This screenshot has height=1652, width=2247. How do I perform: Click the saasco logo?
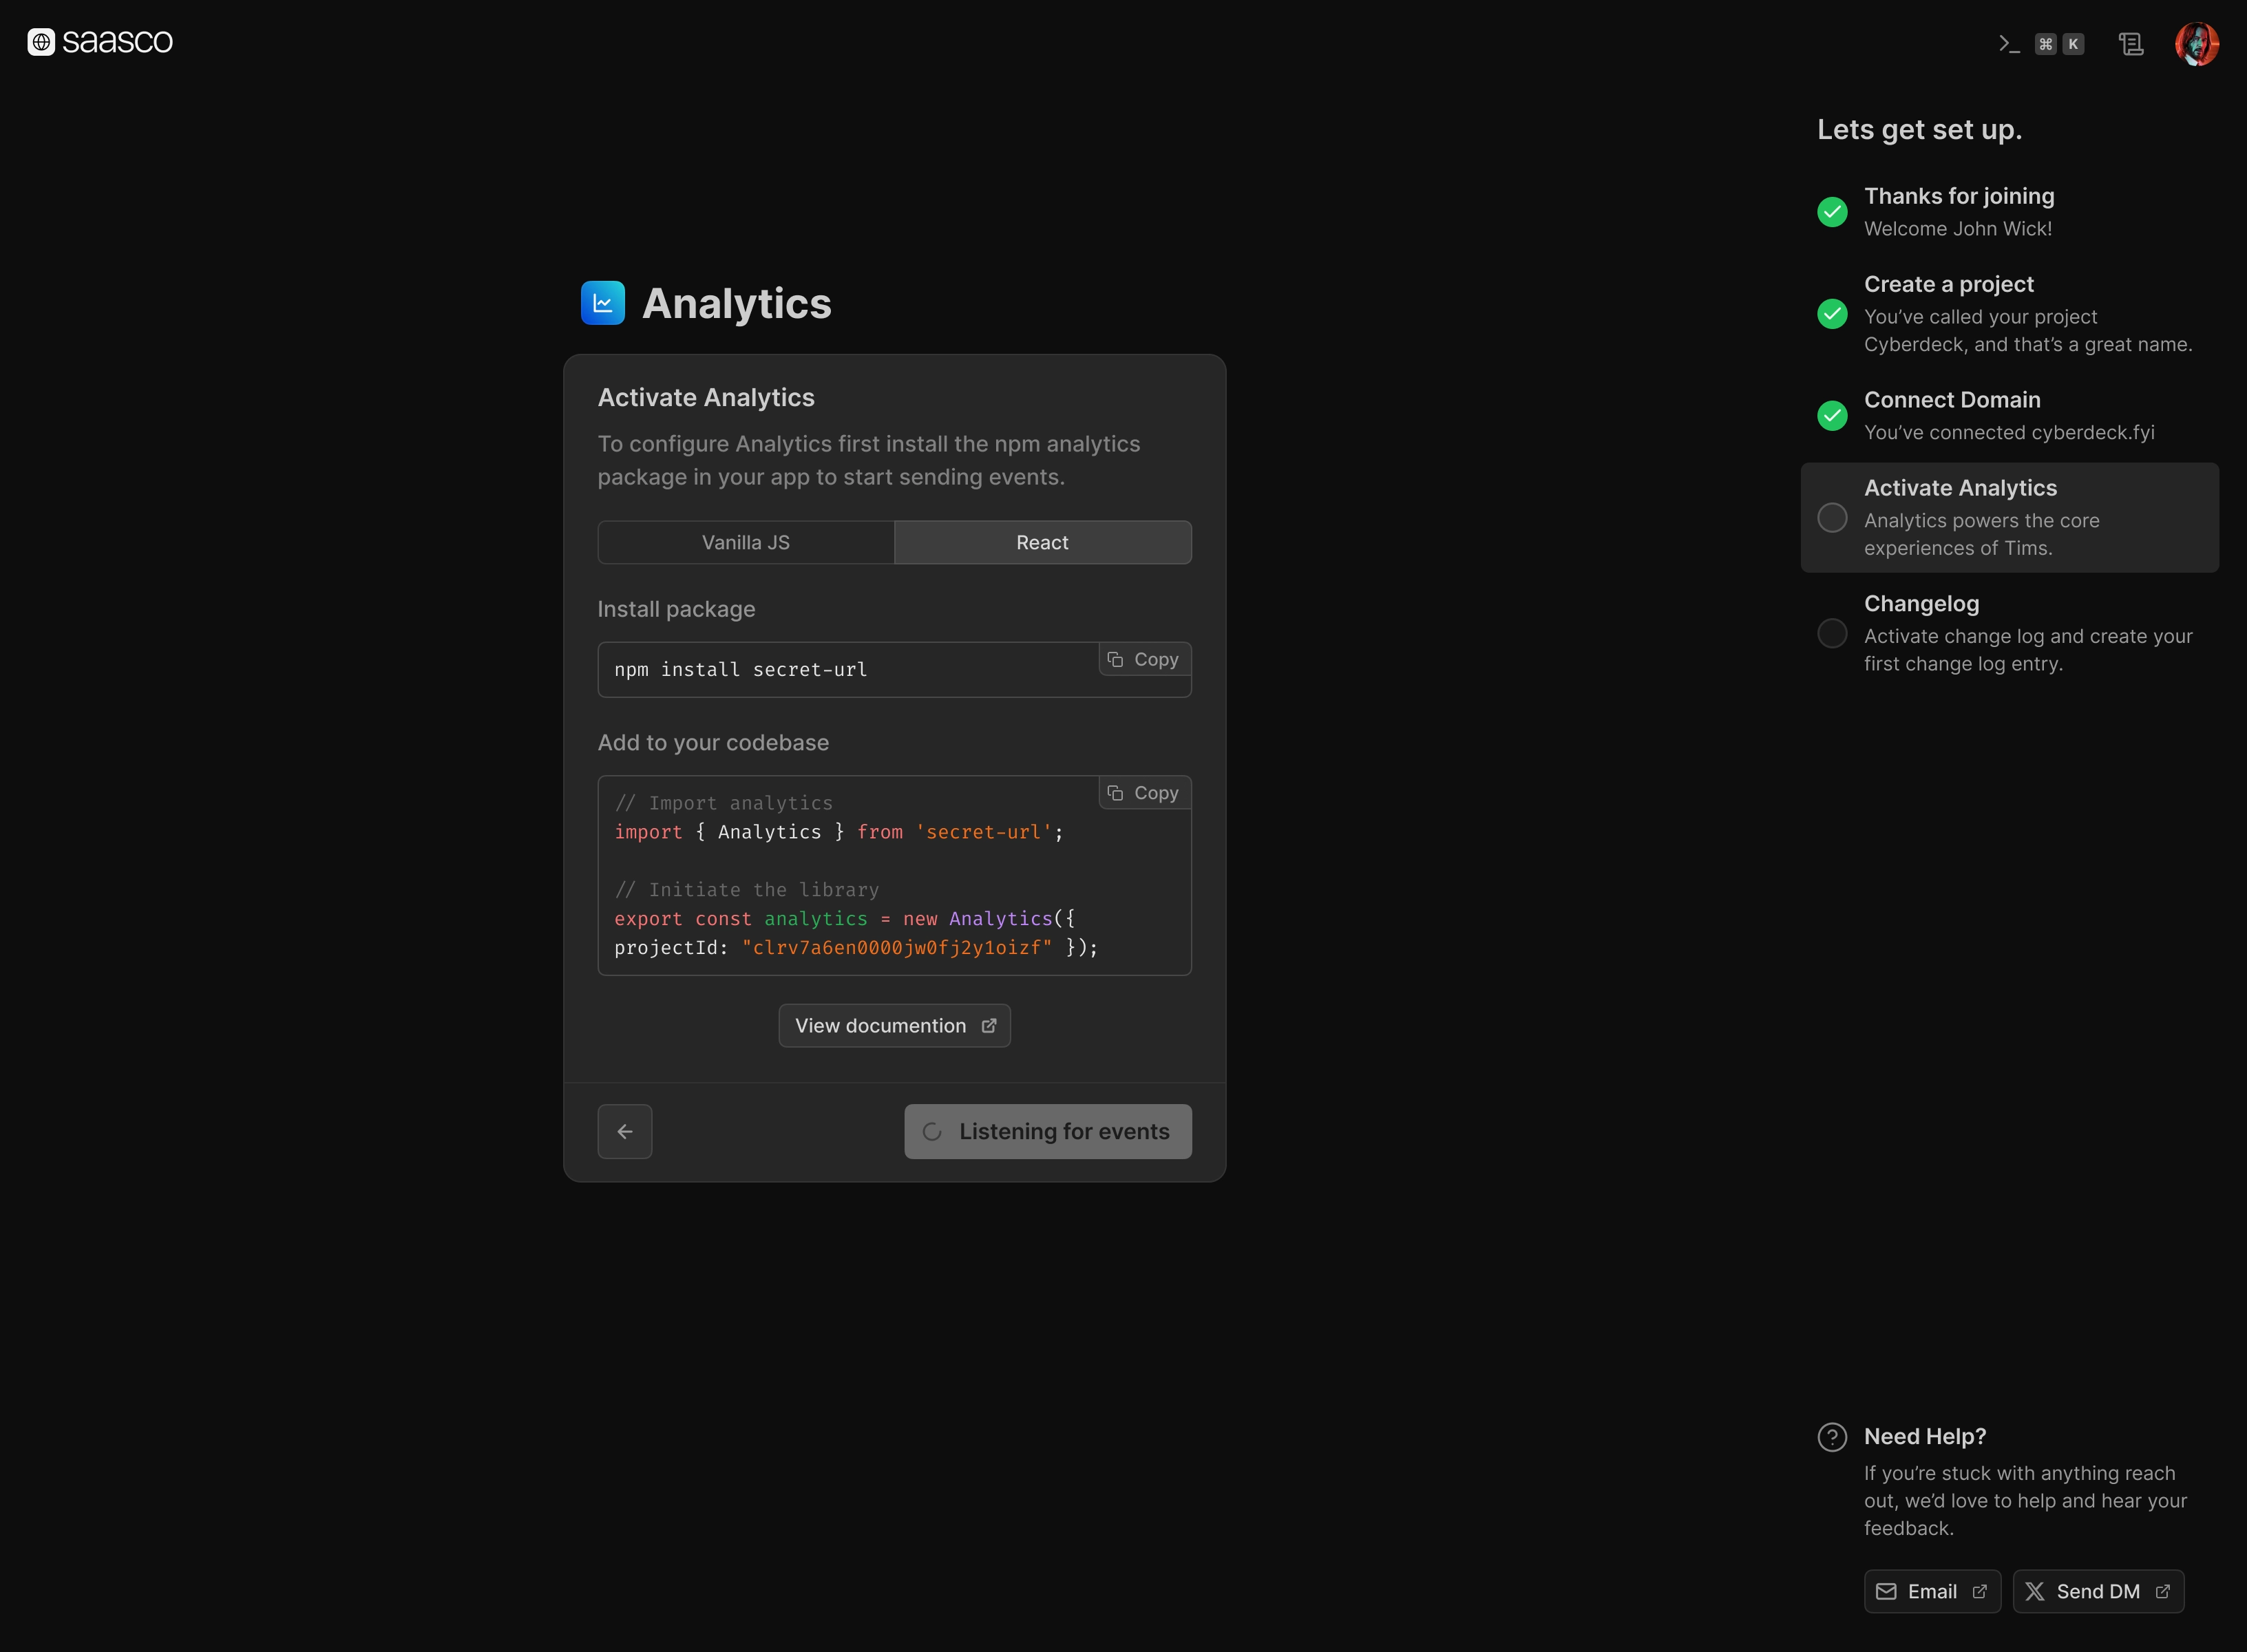coord(100,42)
